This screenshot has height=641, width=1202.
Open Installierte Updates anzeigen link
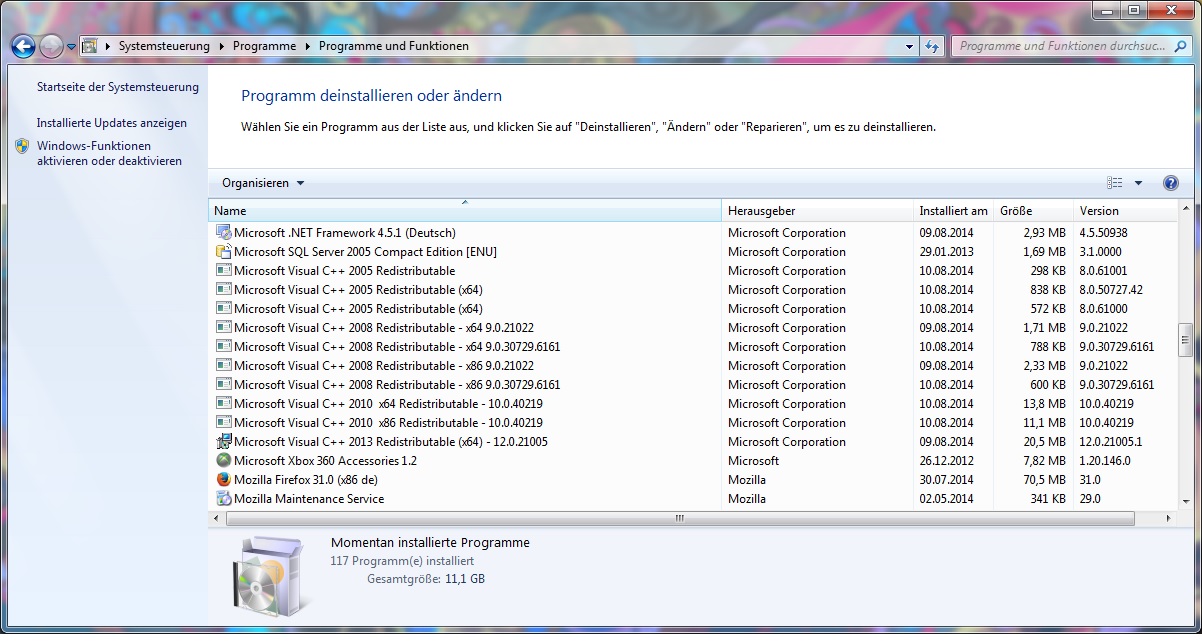[112, 123]
